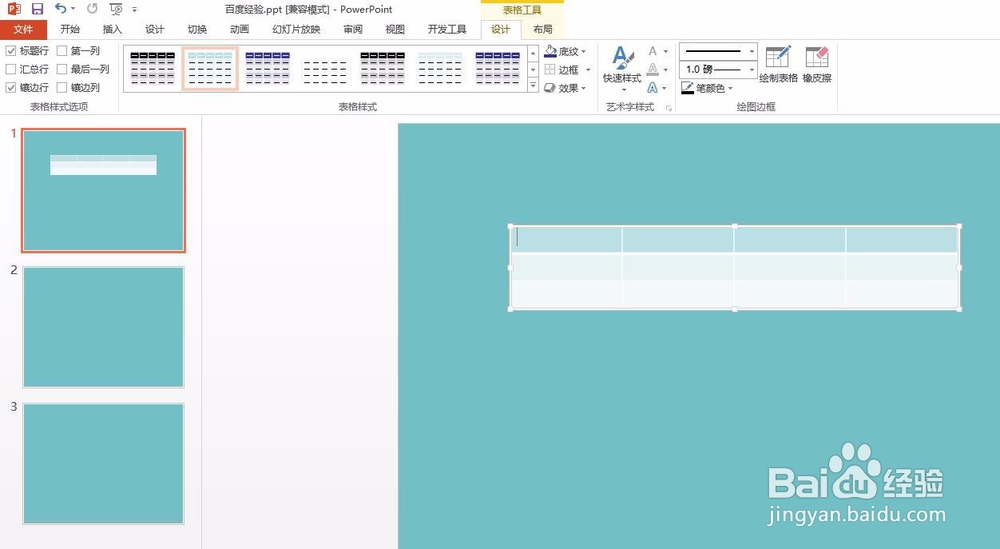Switch to the 开始 tab
Viewport: 1000px width, 549px height.
click(x=70, y=29)
